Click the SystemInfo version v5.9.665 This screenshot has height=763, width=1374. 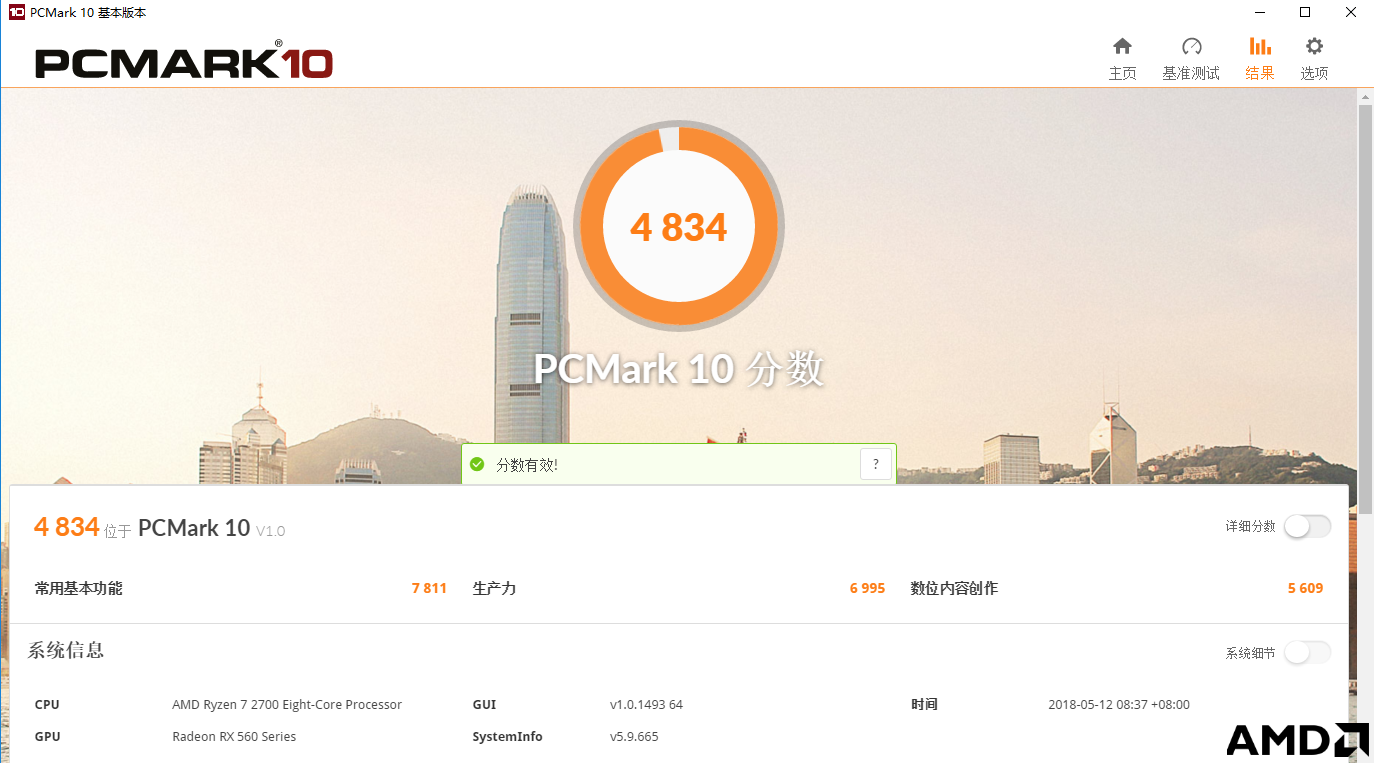click(x=634, y=736)
